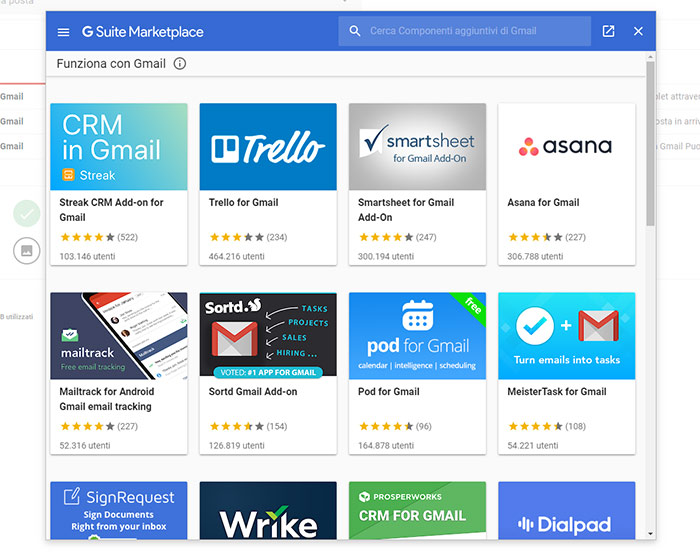Click the Pod for Gmail title
The image size is (700, 560).
(x=389, y=392)
